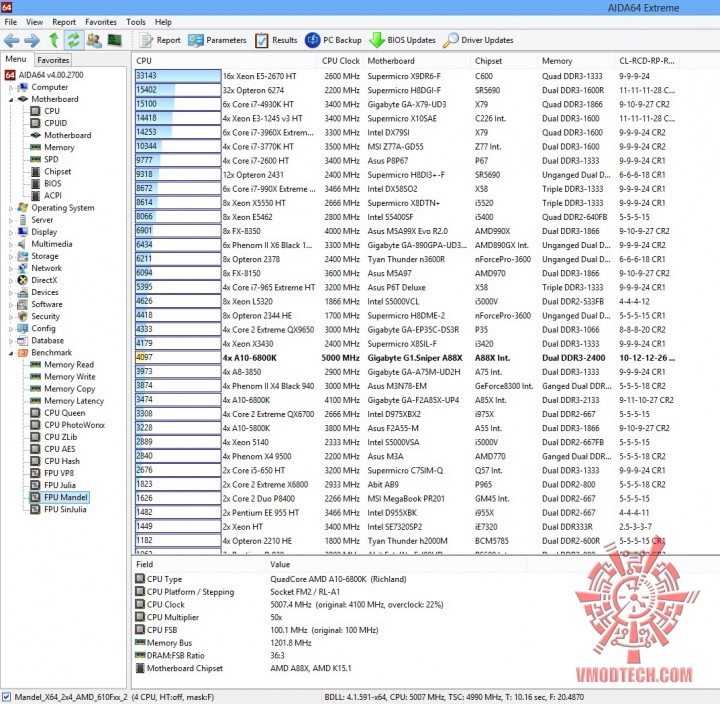Viewport: 720px width, 704px height.
Task: Open the Help menu
Action: click(x=163, y=22)
